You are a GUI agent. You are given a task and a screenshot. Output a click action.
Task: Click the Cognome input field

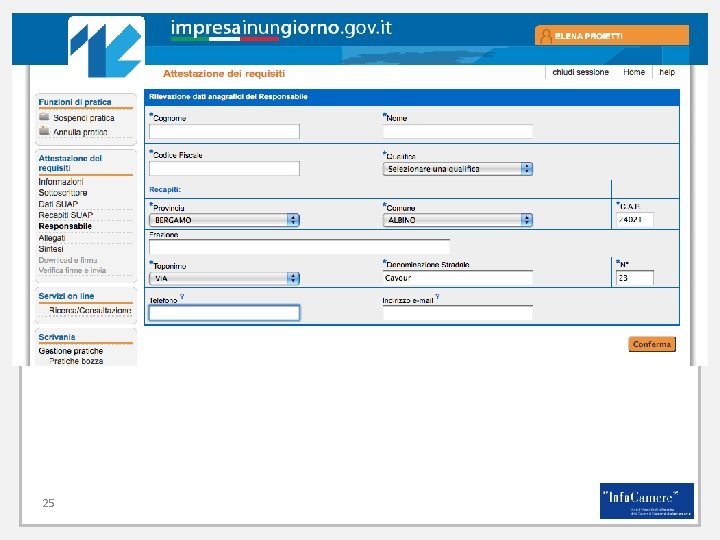[224, 131]
